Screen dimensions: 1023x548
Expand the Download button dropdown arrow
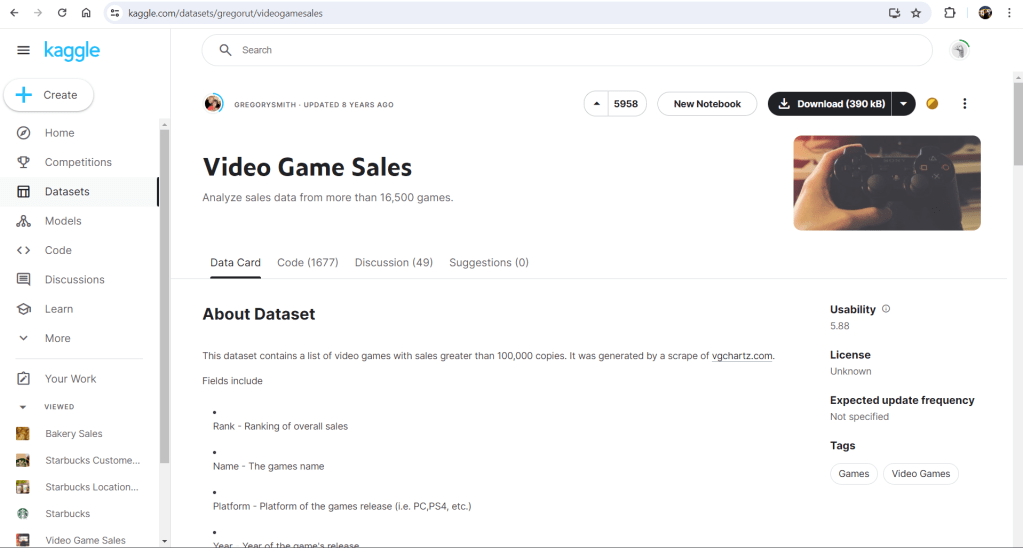click(903, 104)
